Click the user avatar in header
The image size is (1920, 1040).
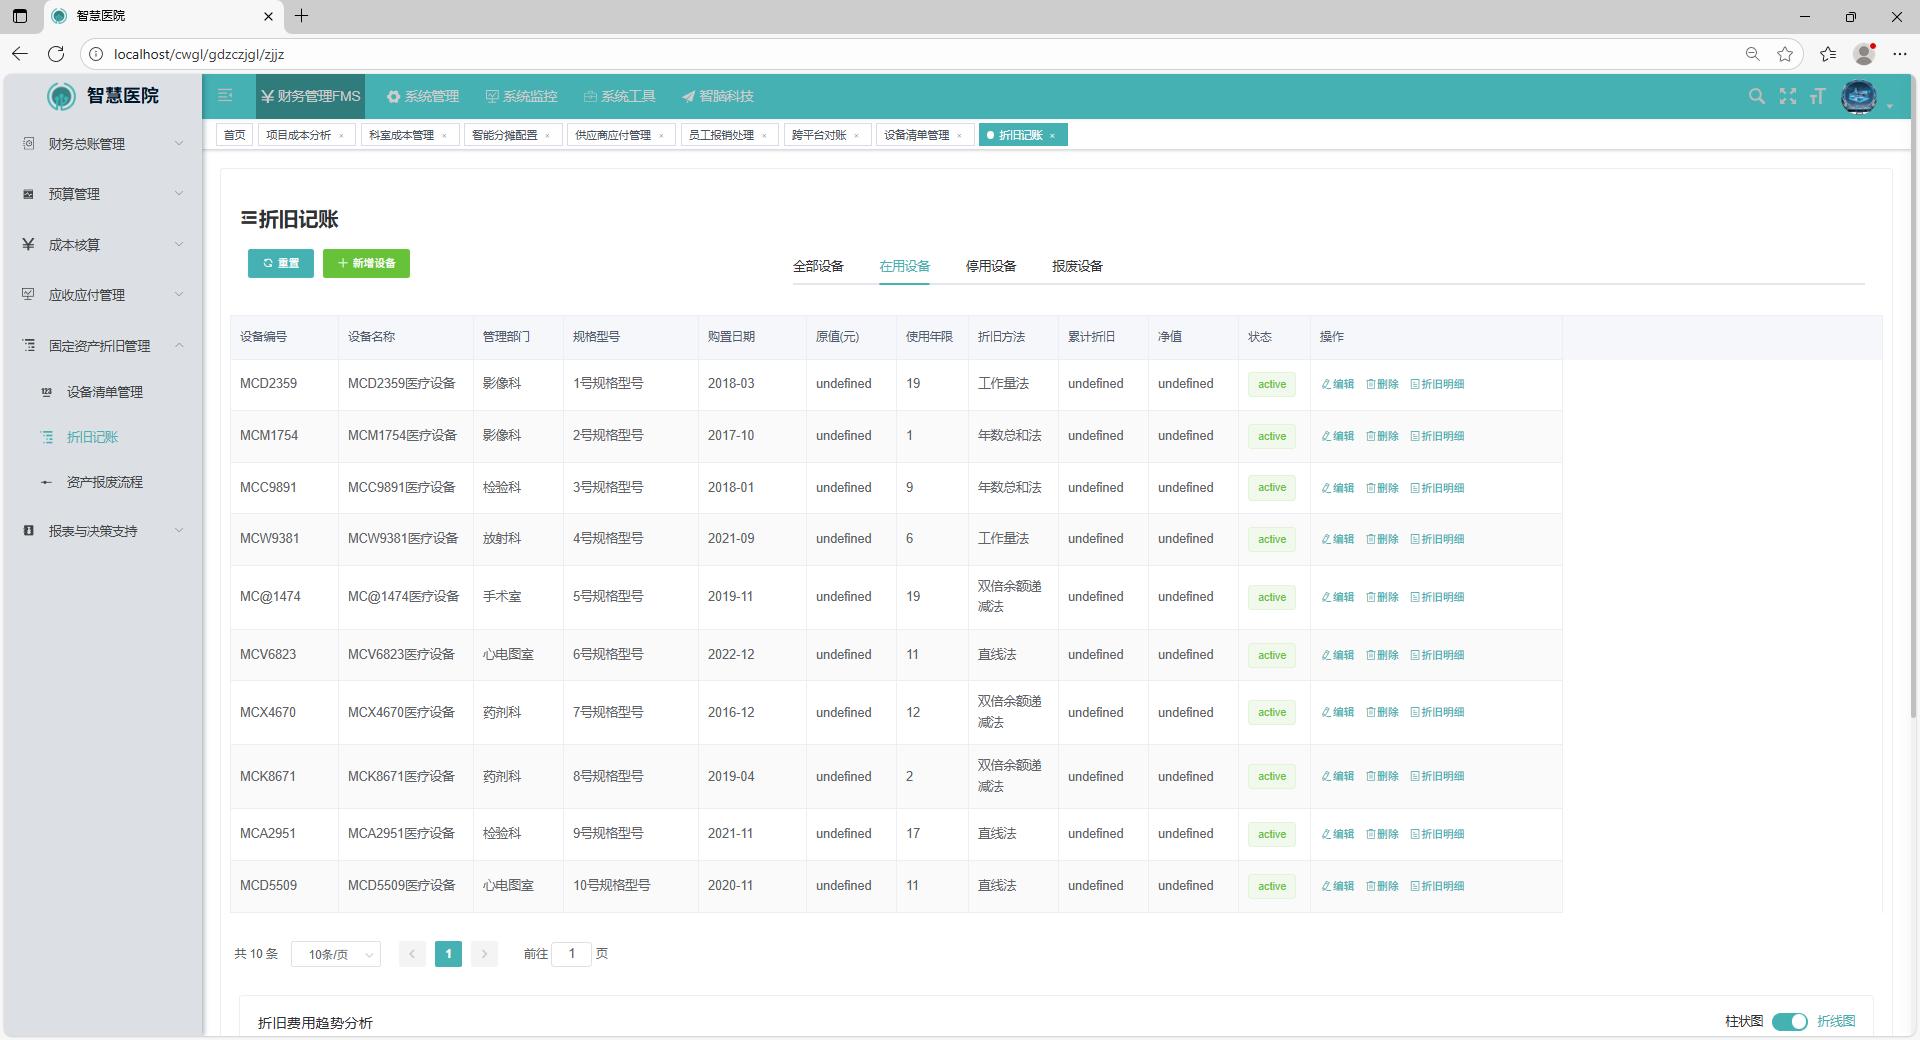pos(1858,97)
